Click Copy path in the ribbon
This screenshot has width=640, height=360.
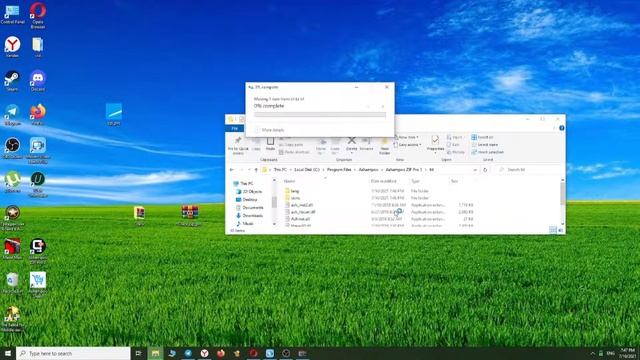click(x=291, y=145)
